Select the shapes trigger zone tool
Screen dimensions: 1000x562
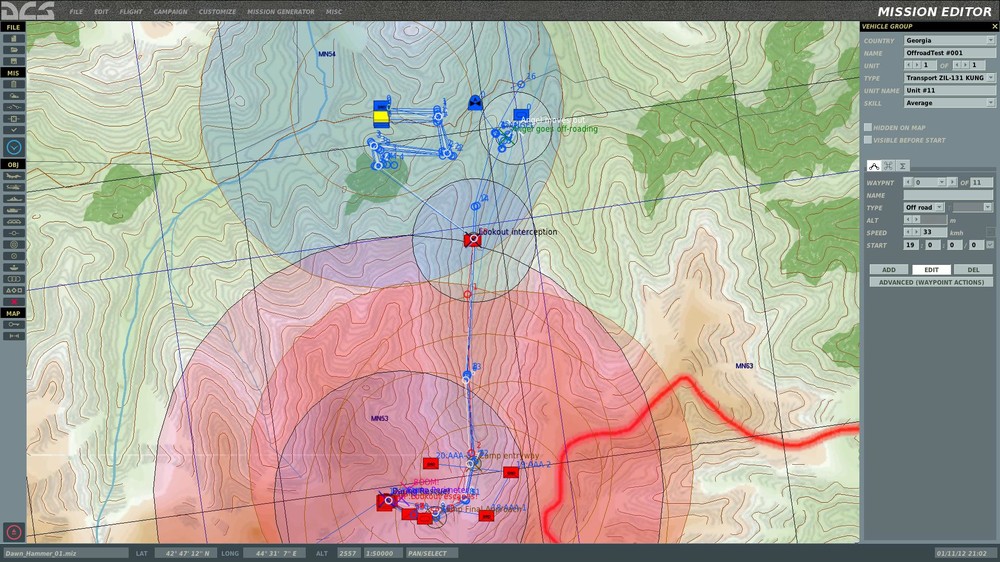[x=13, y=290]
